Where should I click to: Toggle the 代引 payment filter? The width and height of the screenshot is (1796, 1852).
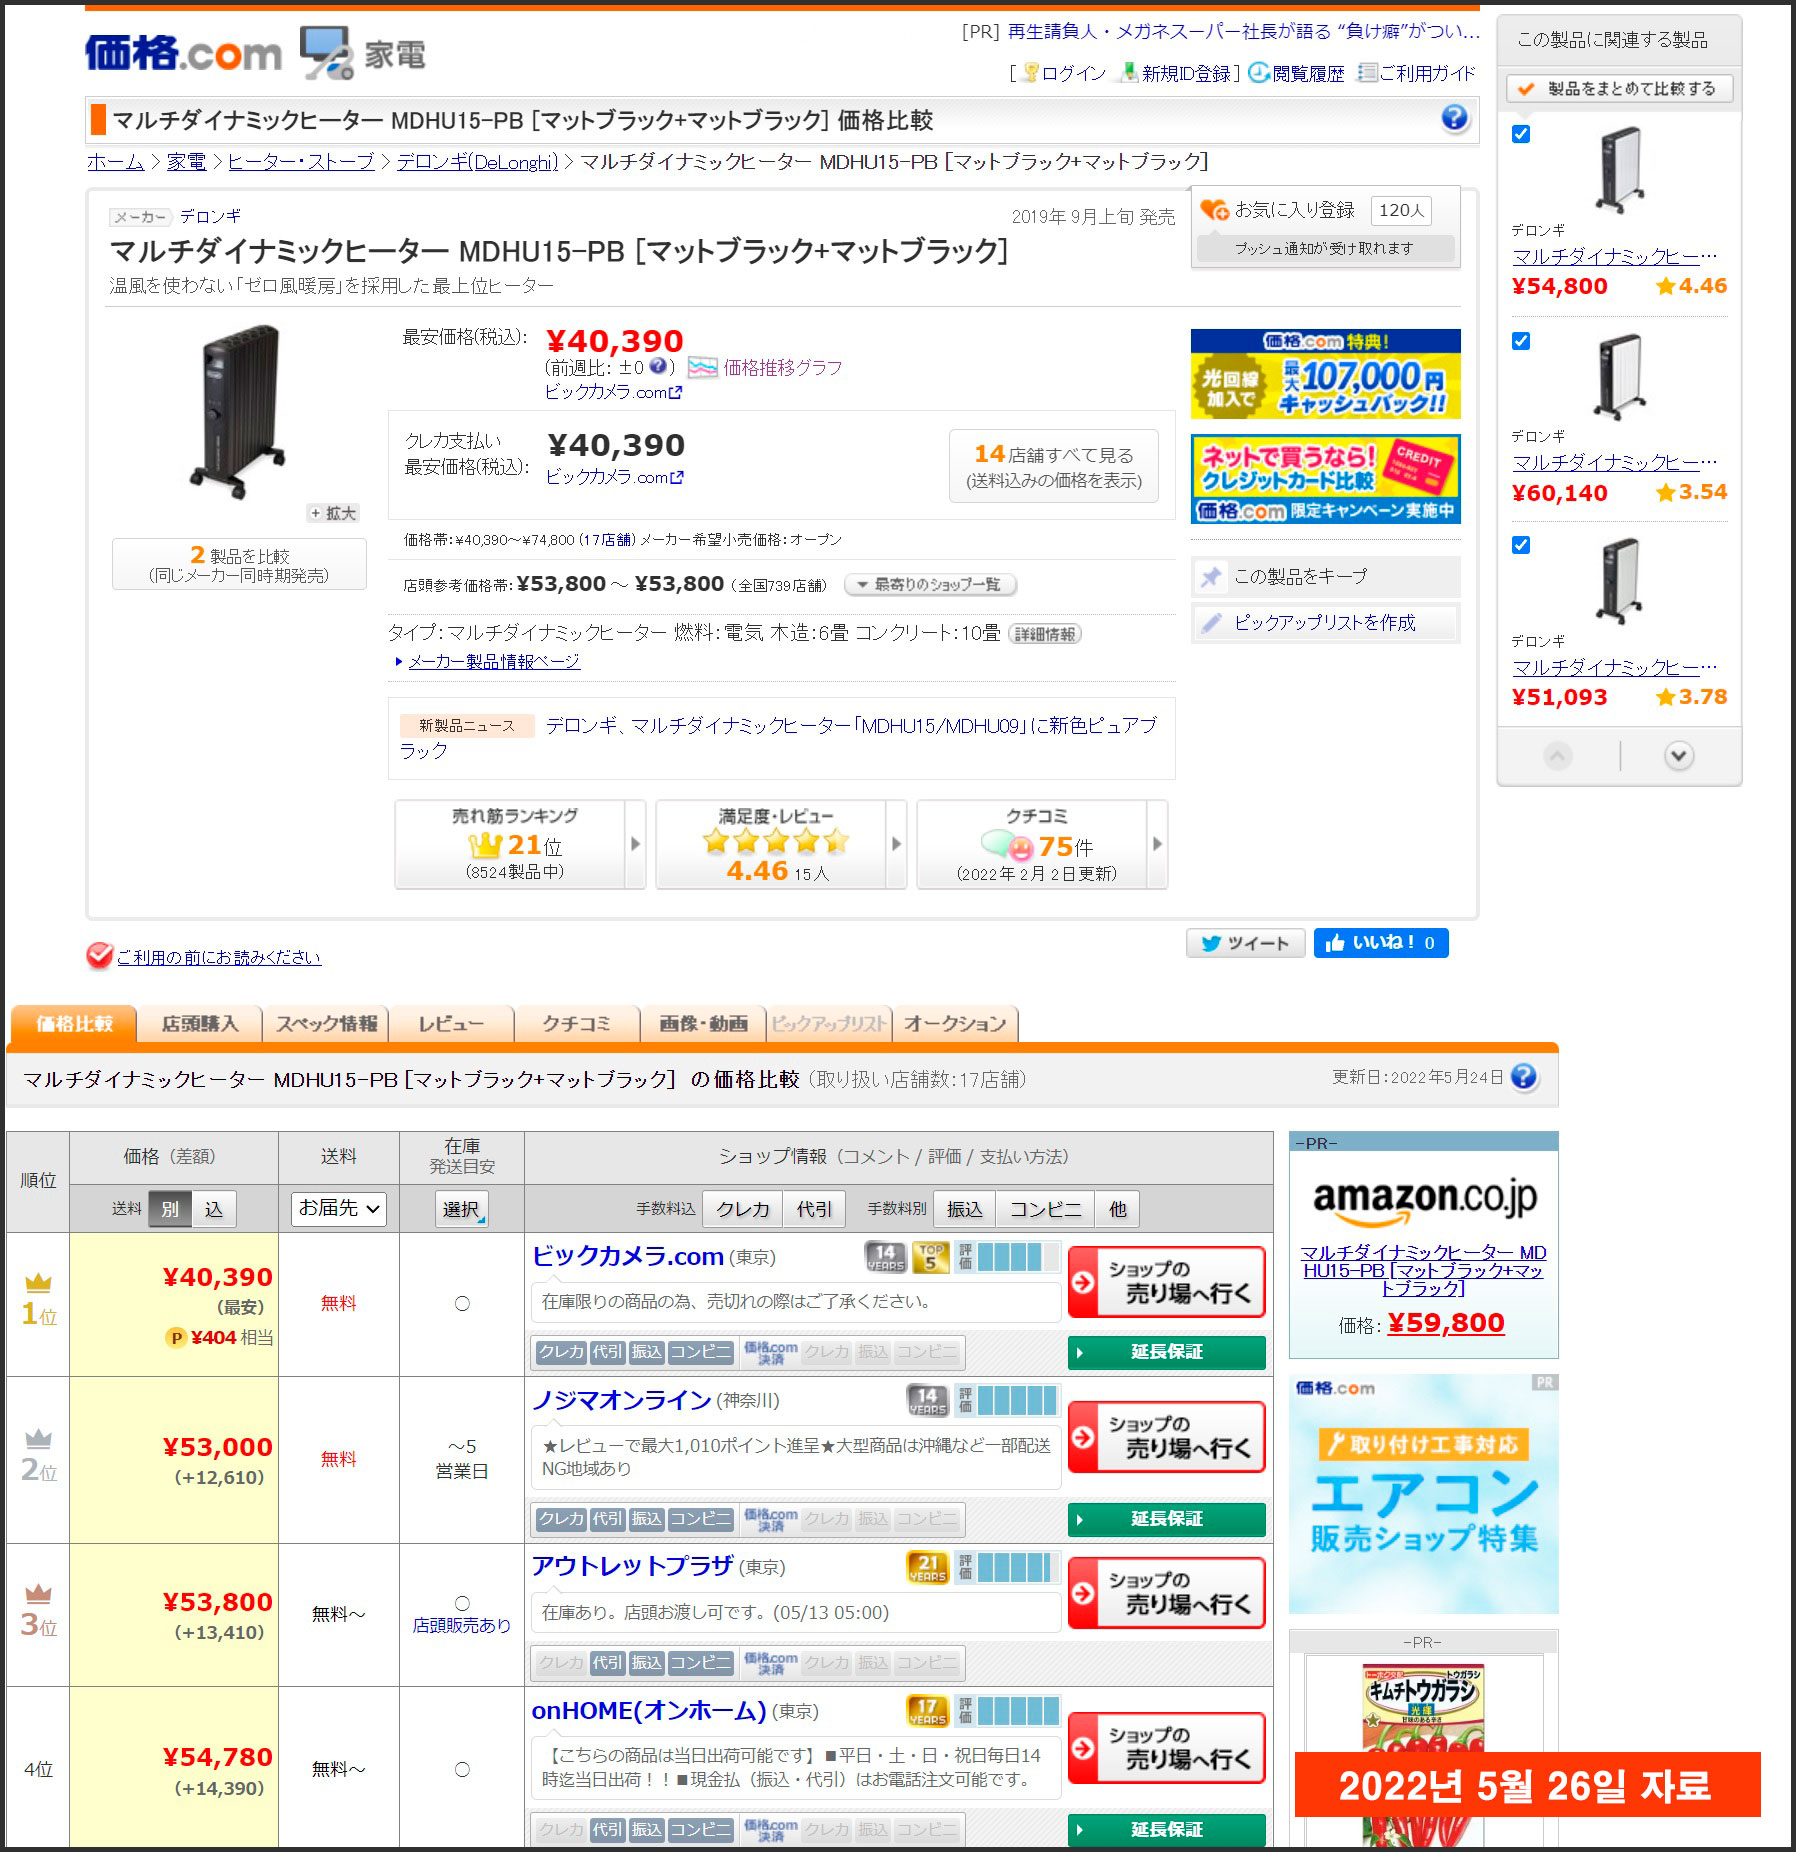(x=814, y=1209)
